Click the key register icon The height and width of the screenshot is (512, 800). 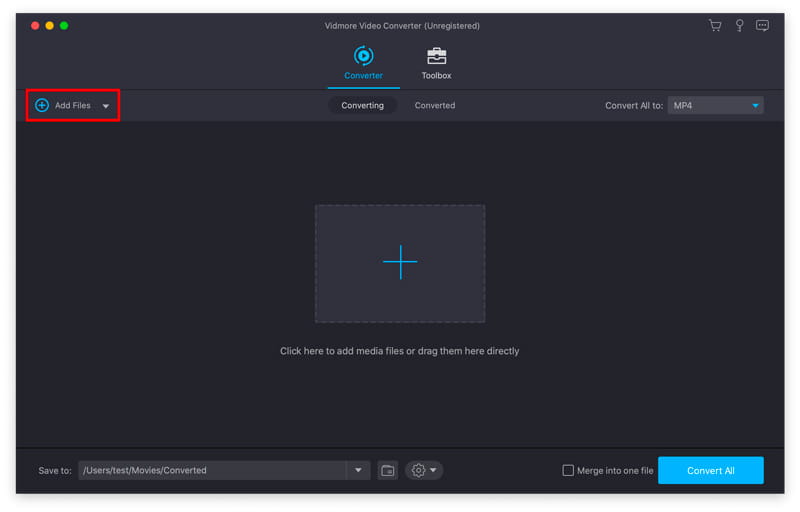tap(740, 25)
